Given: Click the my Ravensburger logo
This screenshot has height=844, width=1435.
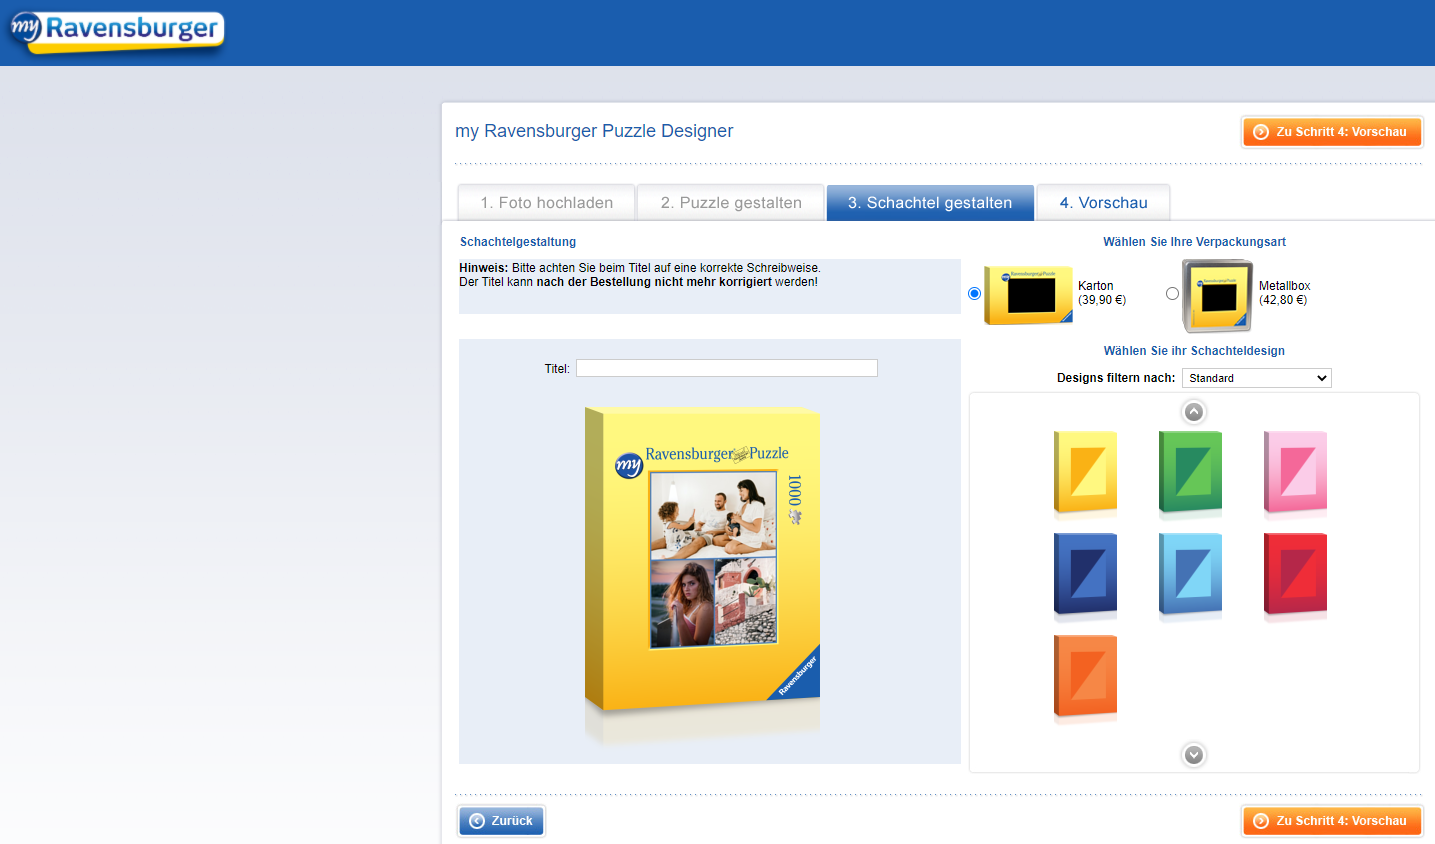Looking at the screenshot, I should (117, 30).
